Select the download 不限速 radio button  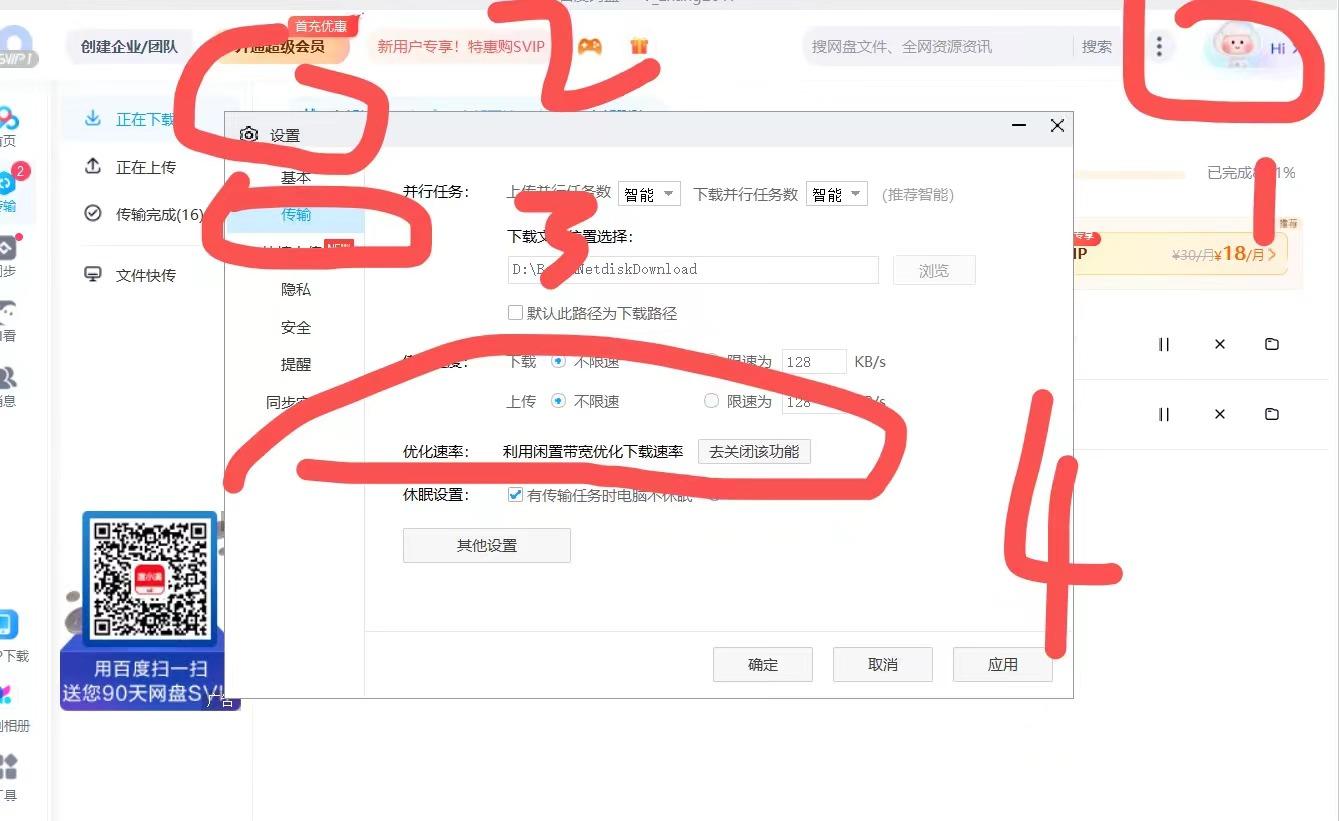pyautogui.click(x=558, y=361)
